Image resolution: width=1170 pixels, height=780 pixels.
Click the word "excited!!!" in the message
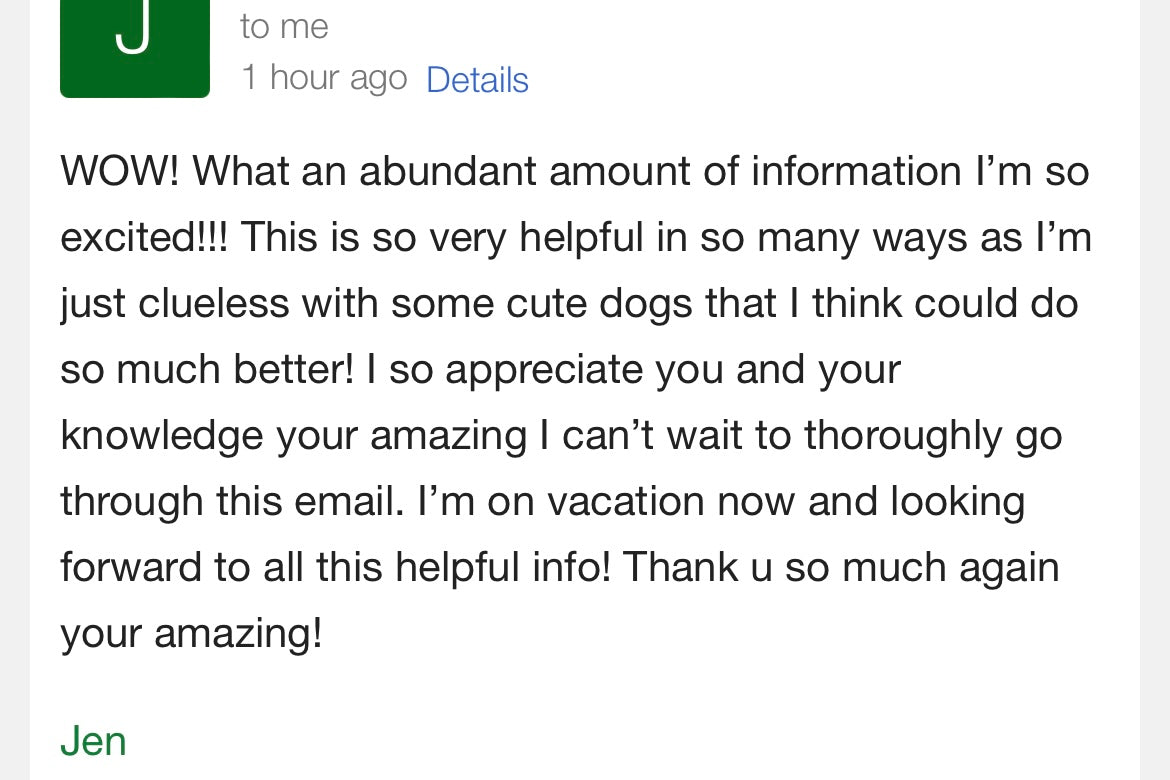click(144, 238)
